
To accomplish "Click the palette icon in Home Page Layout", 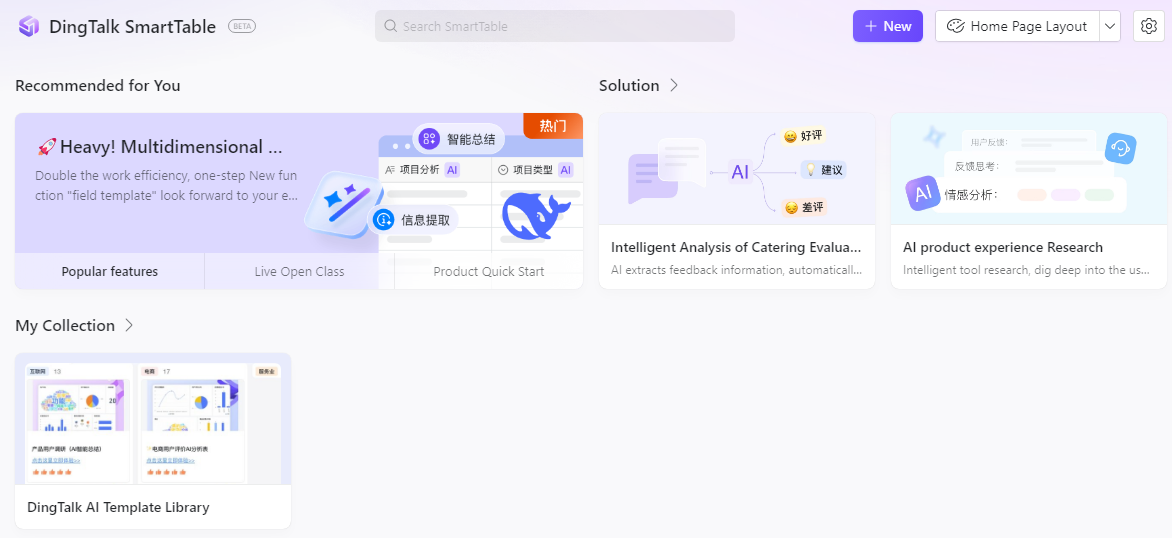I will (x=955, y=26).
